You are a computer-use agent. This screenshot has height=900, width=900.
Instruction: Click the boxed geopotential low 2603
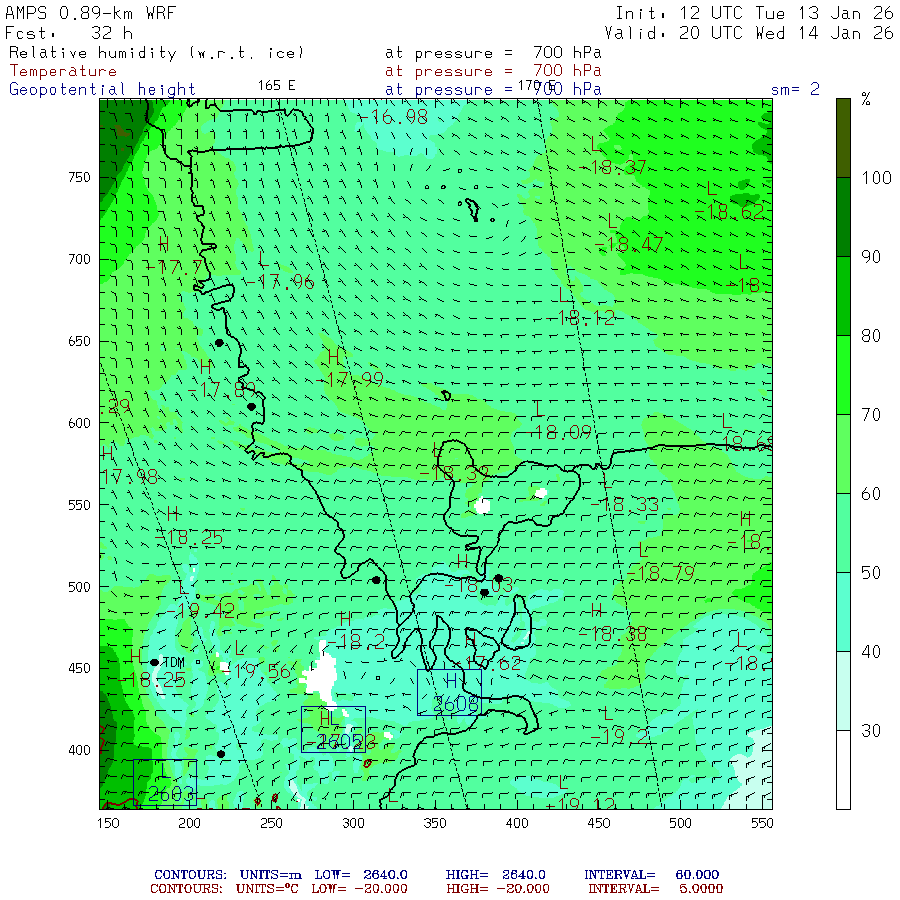click(x=165, y=783)
